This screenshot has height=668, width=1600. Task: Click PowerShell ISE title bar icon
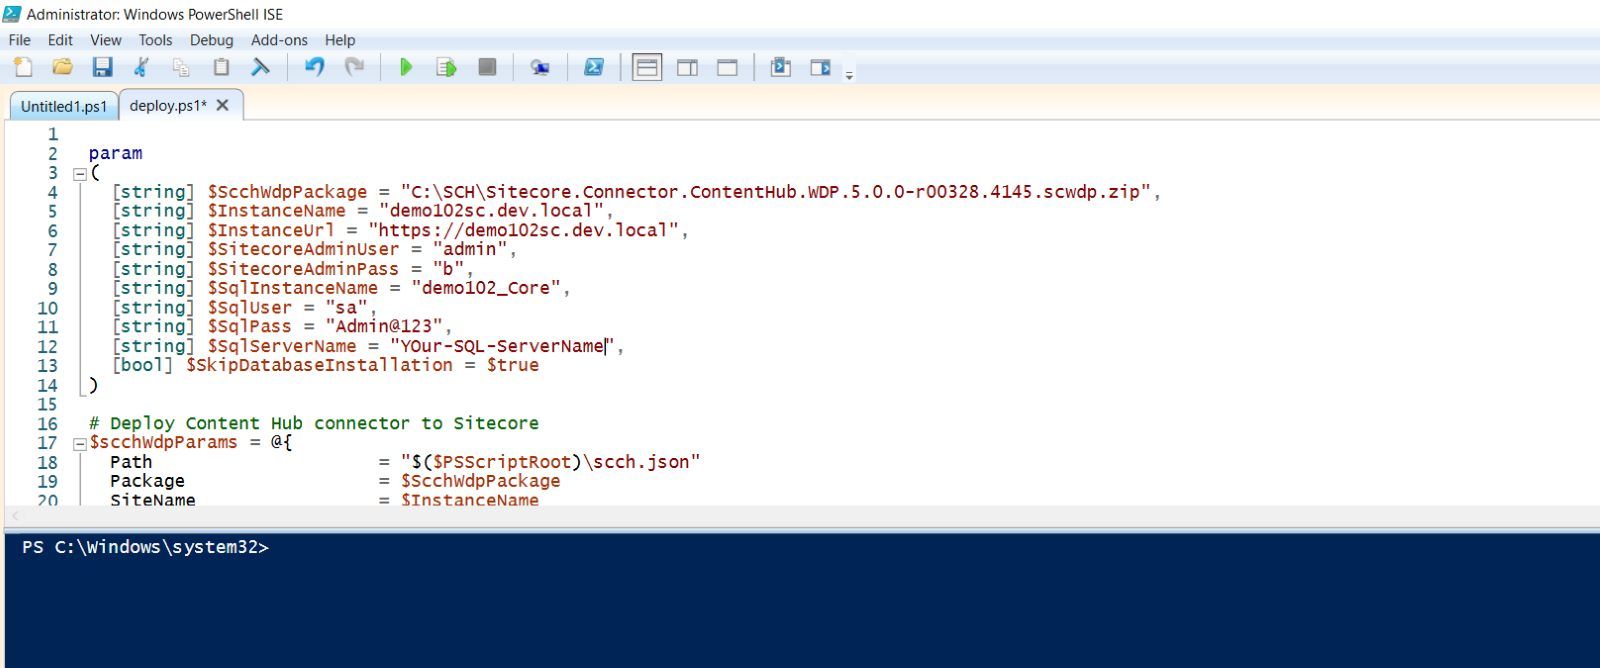pyautogui.click(x=12, y=14)
